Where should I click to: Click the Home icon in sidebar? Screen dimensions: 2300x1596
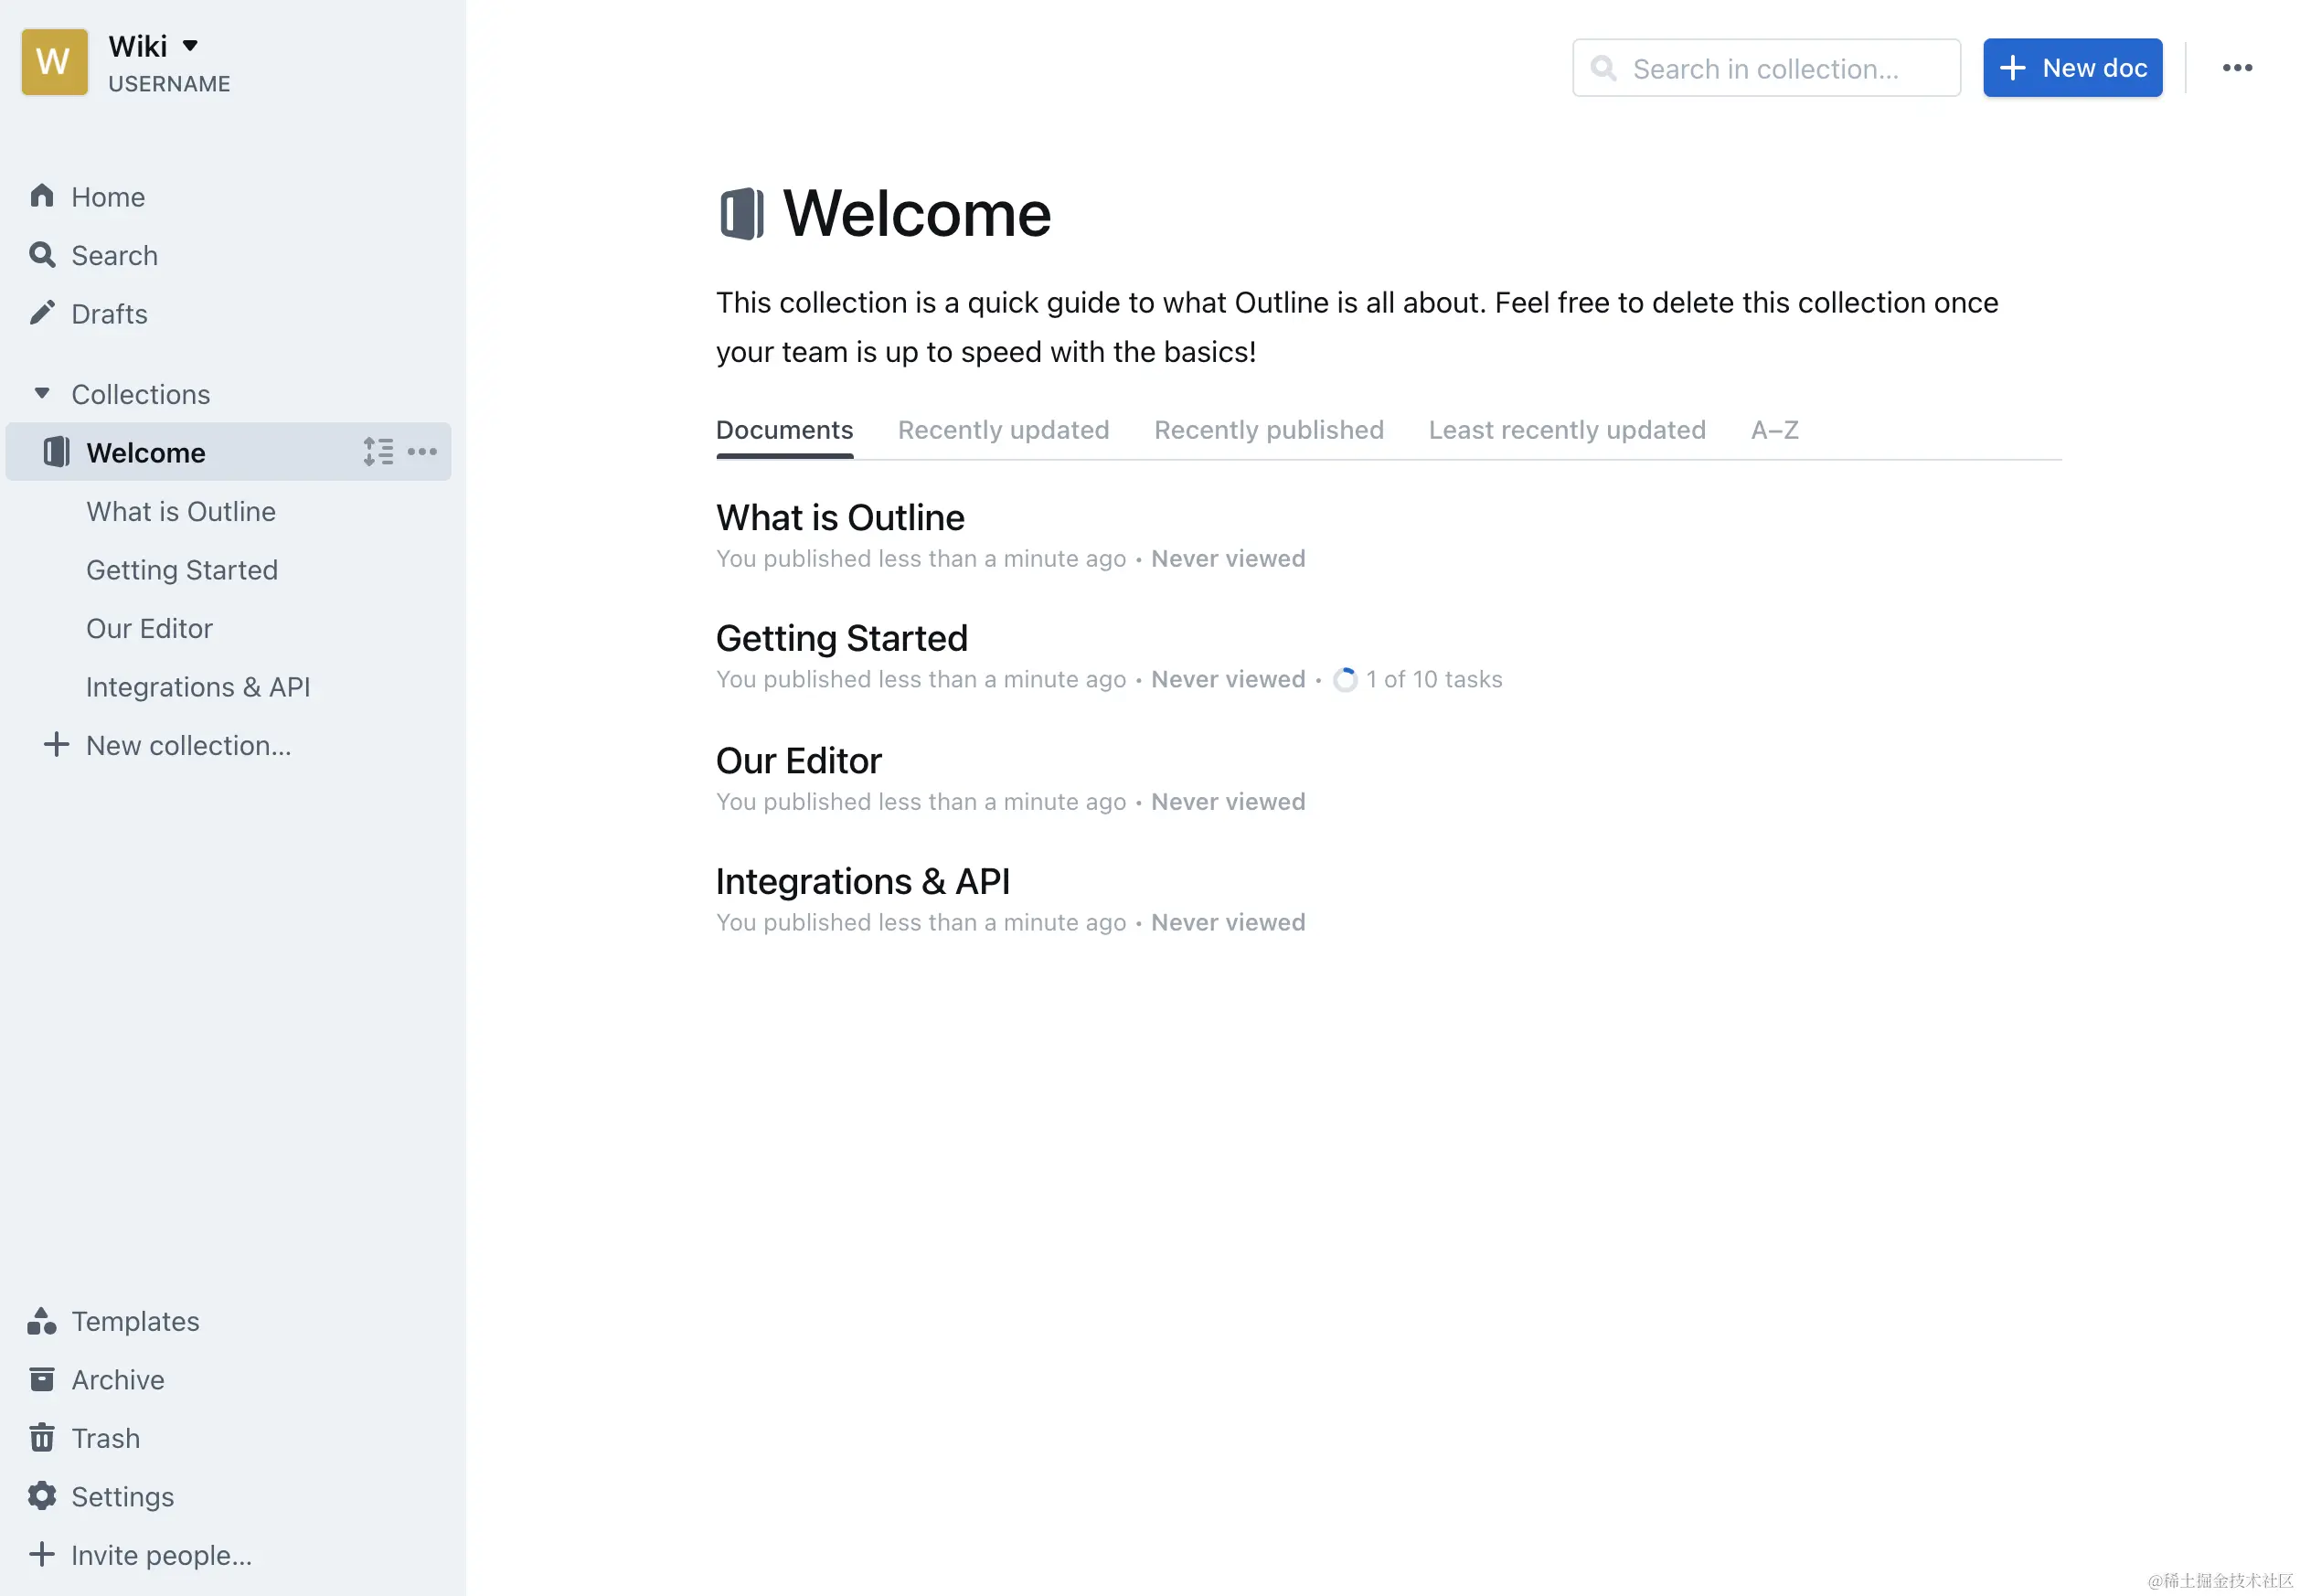pyautogui.click(x=42, y=196)
